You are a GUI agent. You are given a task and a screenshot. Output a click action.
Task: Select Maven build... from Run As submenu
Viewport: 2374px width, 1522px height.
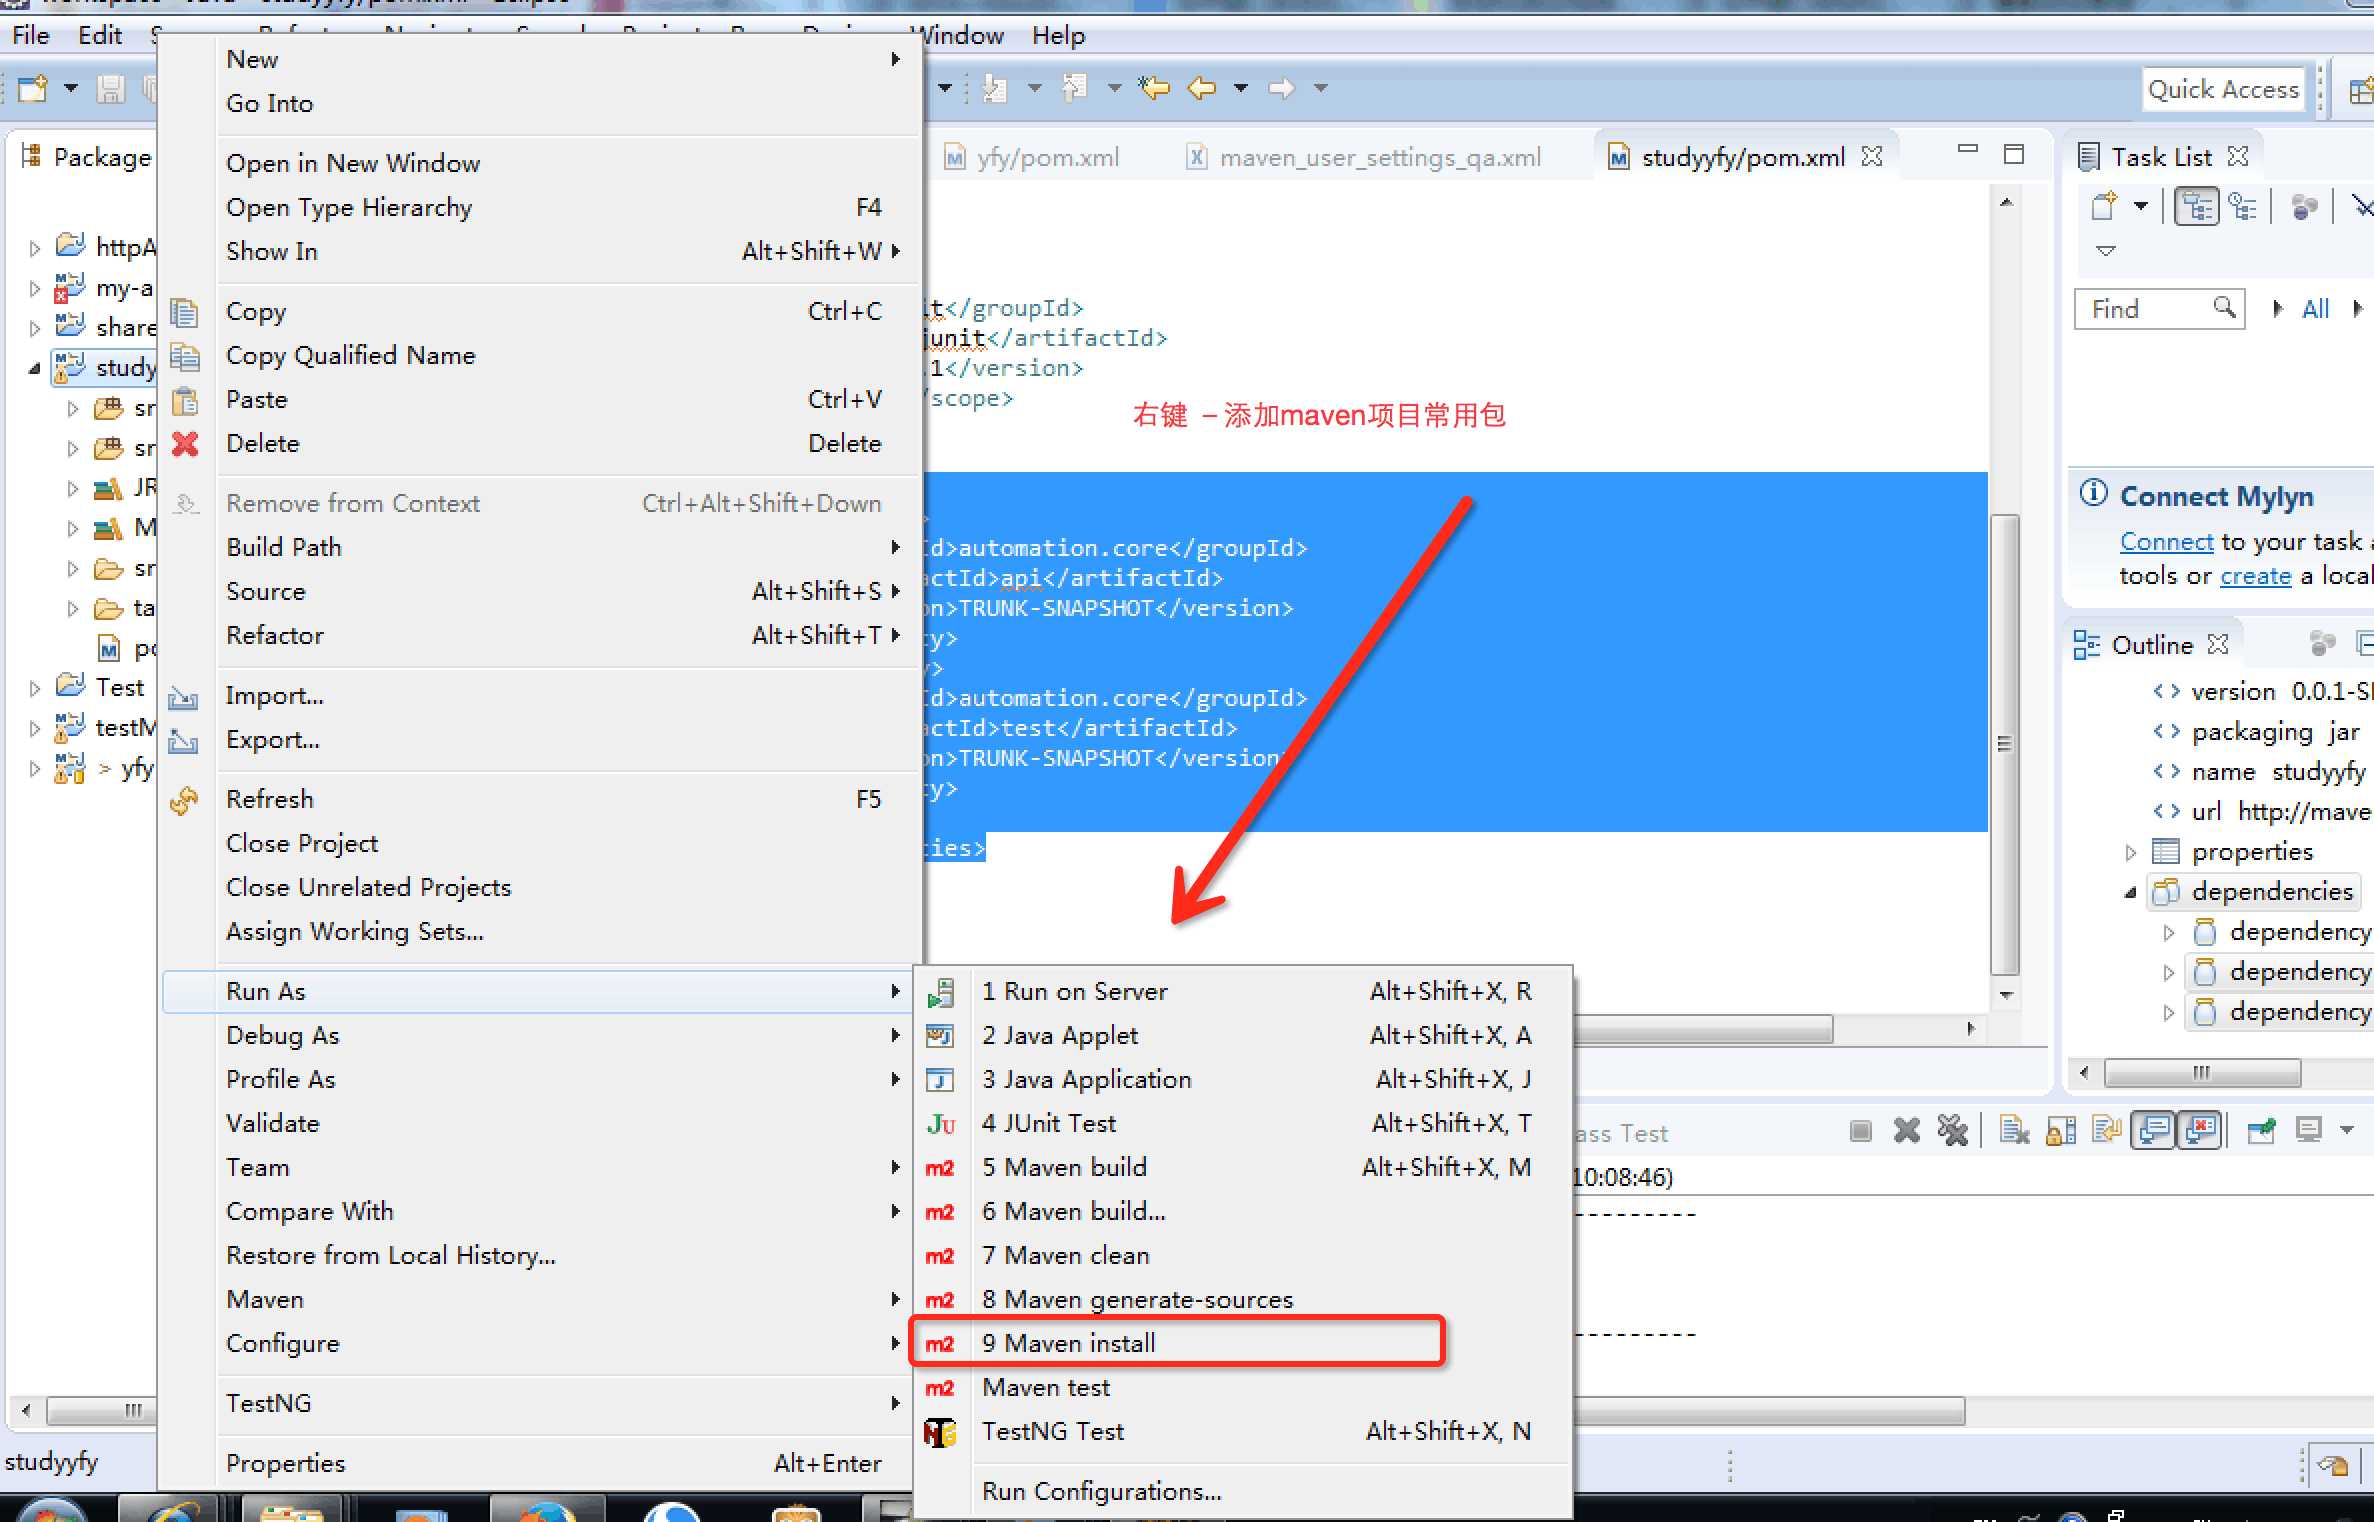click(x=1073, y=1211)
